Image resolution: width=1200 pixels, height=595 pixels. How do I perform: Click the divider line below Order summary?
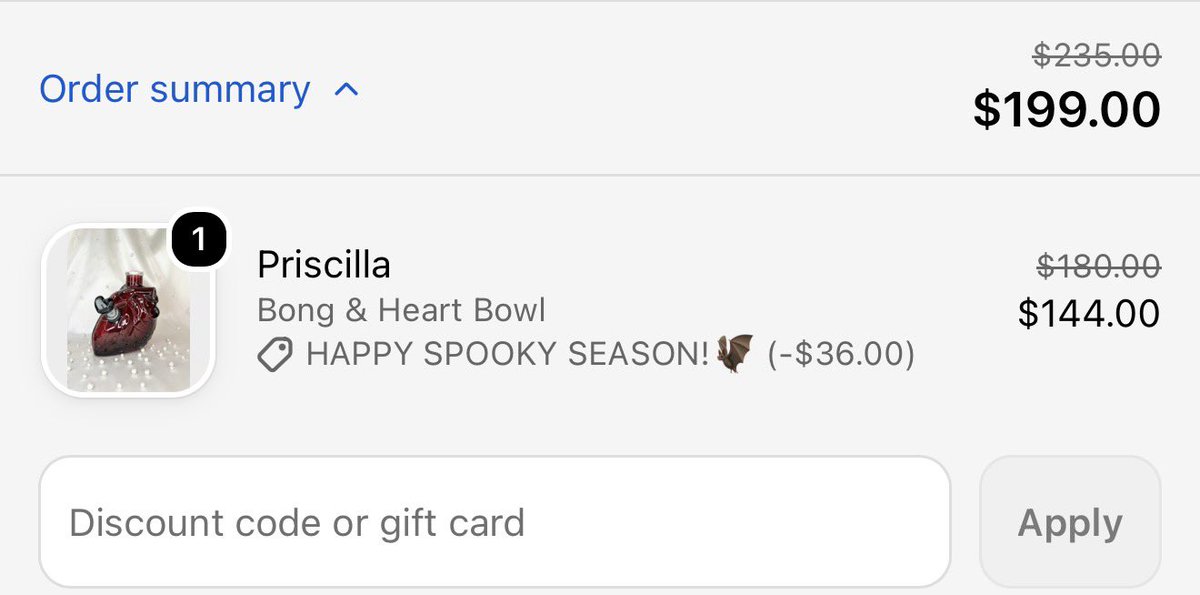pos(600,175)
